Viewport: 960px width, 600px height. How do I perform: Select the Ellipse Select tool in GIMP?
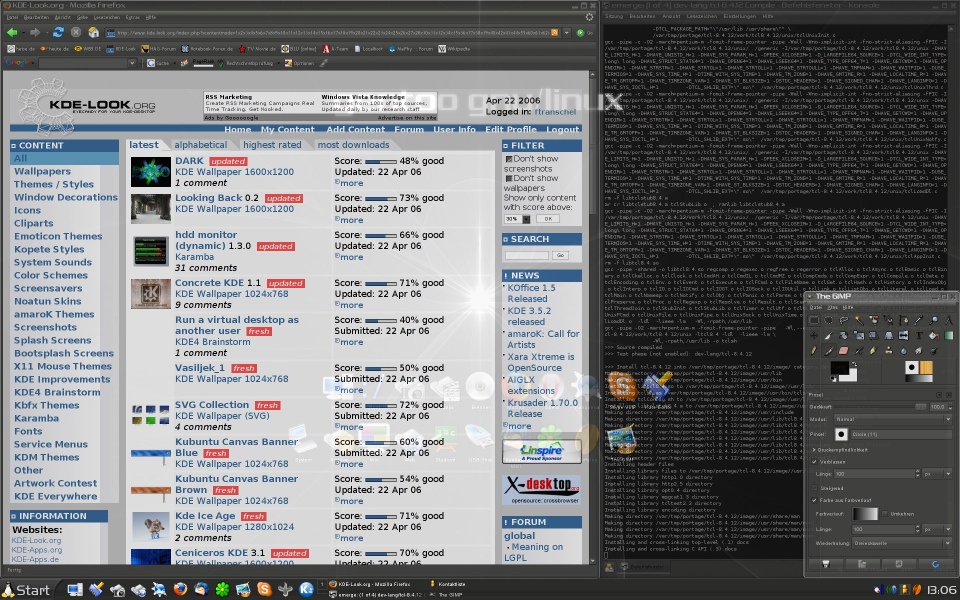point(828,320)
